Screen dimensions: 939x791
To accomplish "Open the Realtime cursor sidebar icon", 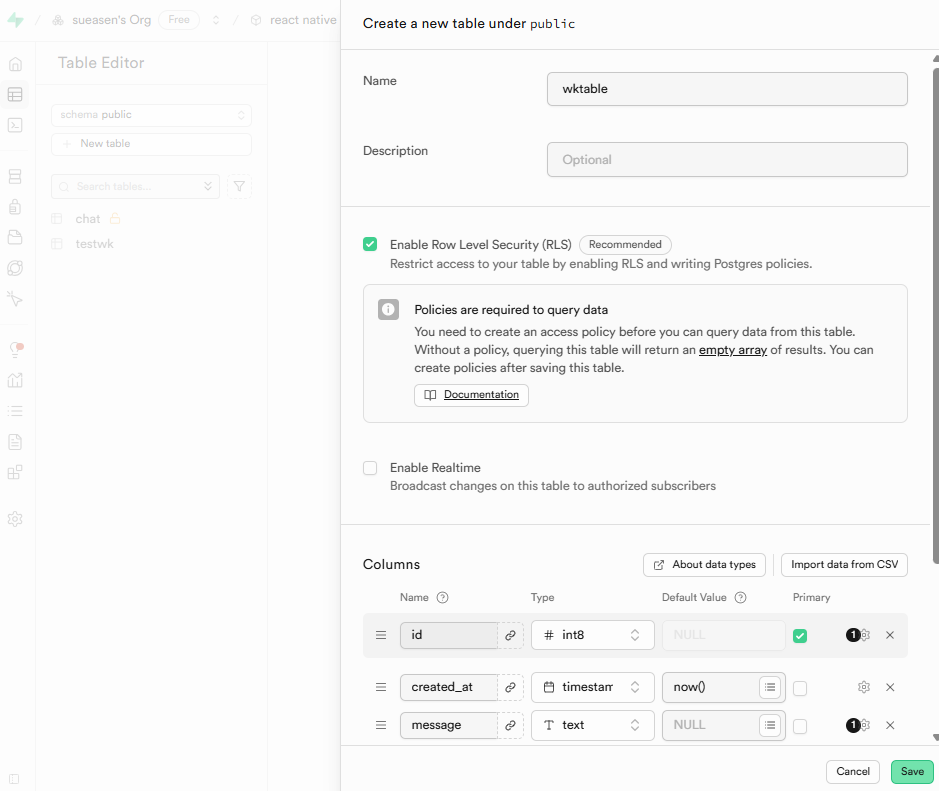I will [15, 298].
